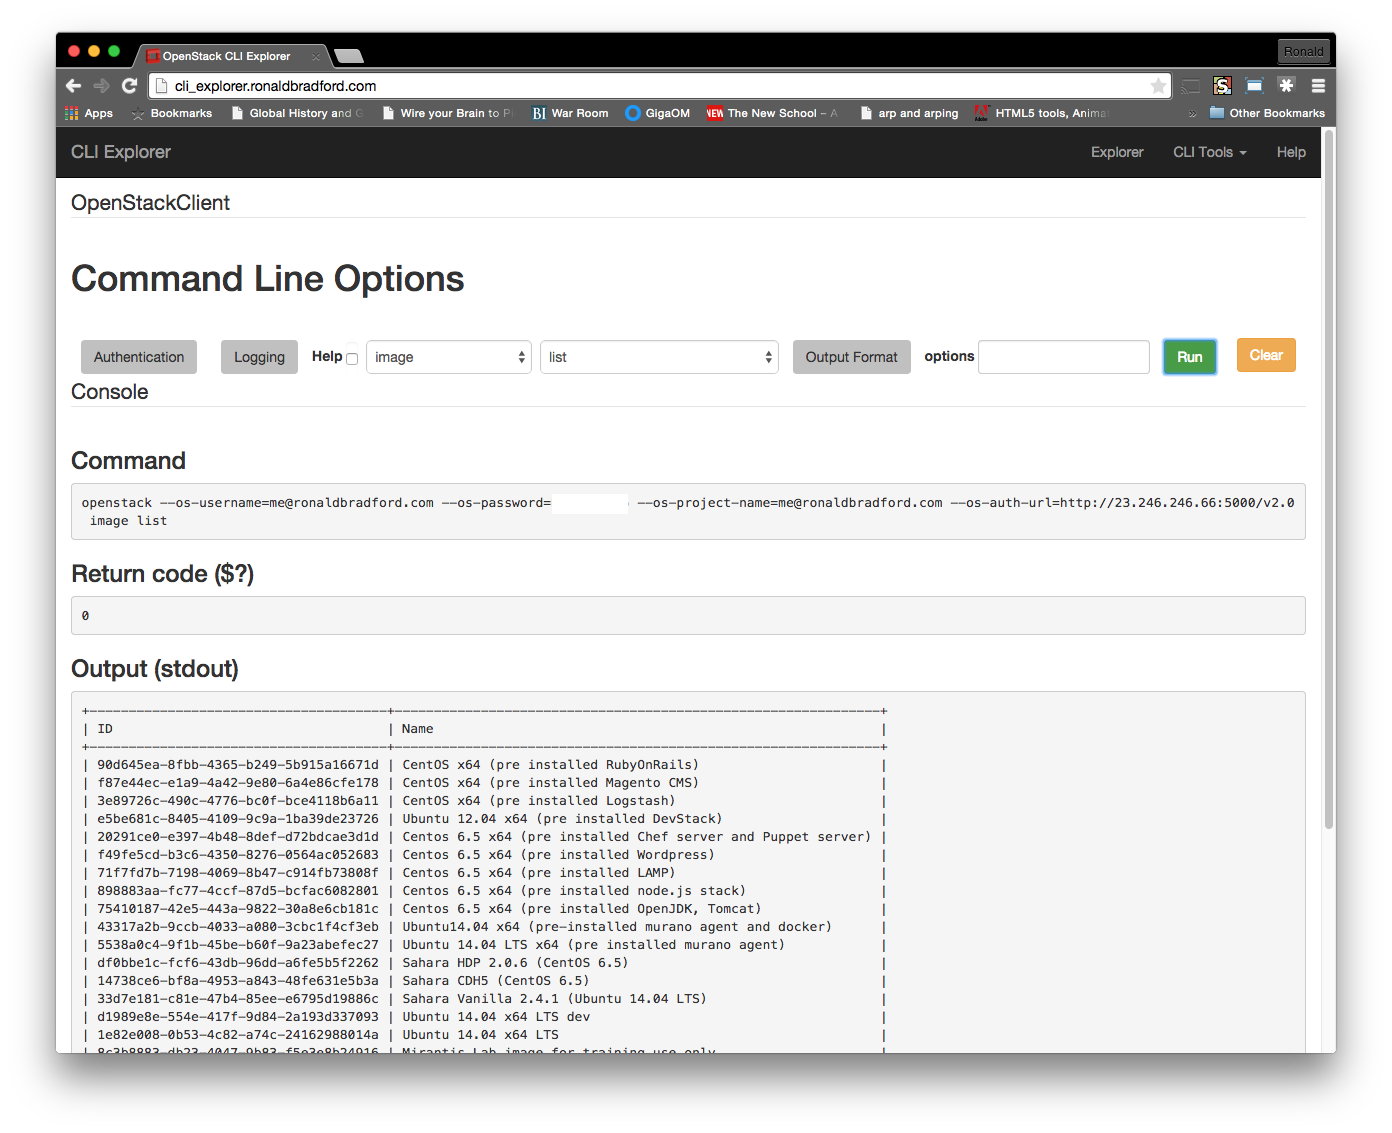
Task: Open the Apps grid shortcut
Action: pos(89,113)
